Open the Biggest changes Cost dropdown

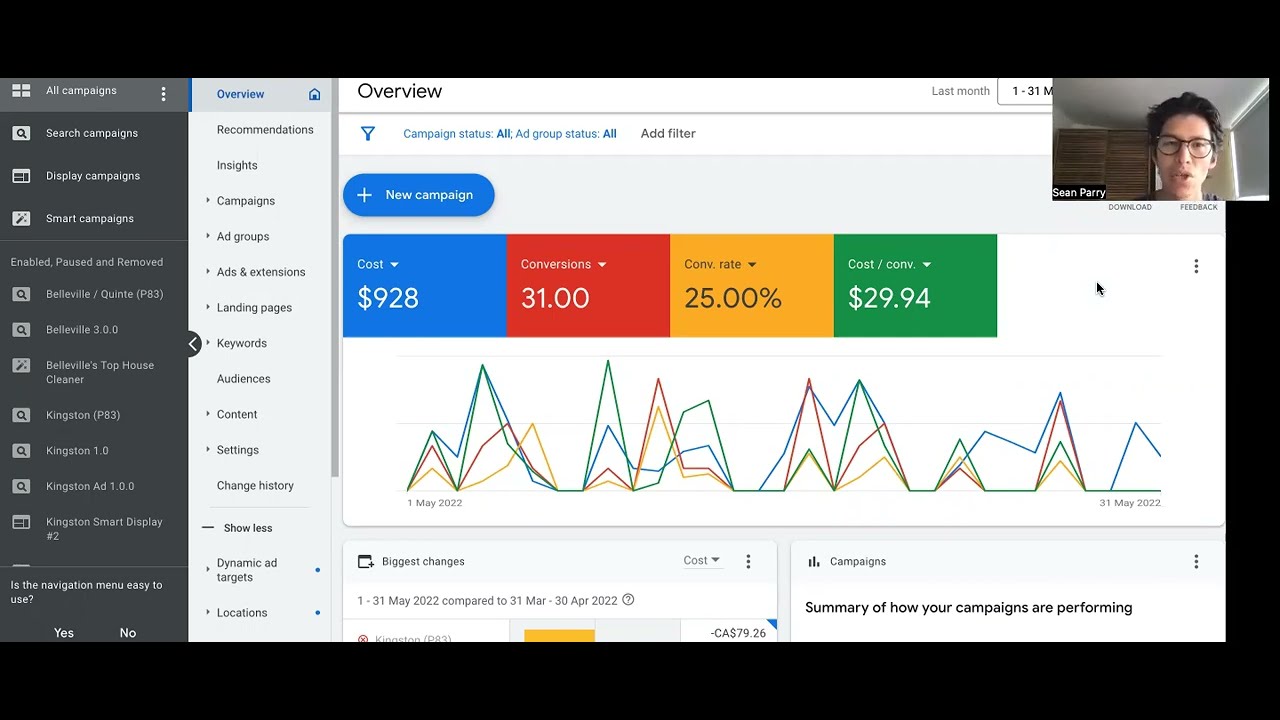tap(702, 561)
